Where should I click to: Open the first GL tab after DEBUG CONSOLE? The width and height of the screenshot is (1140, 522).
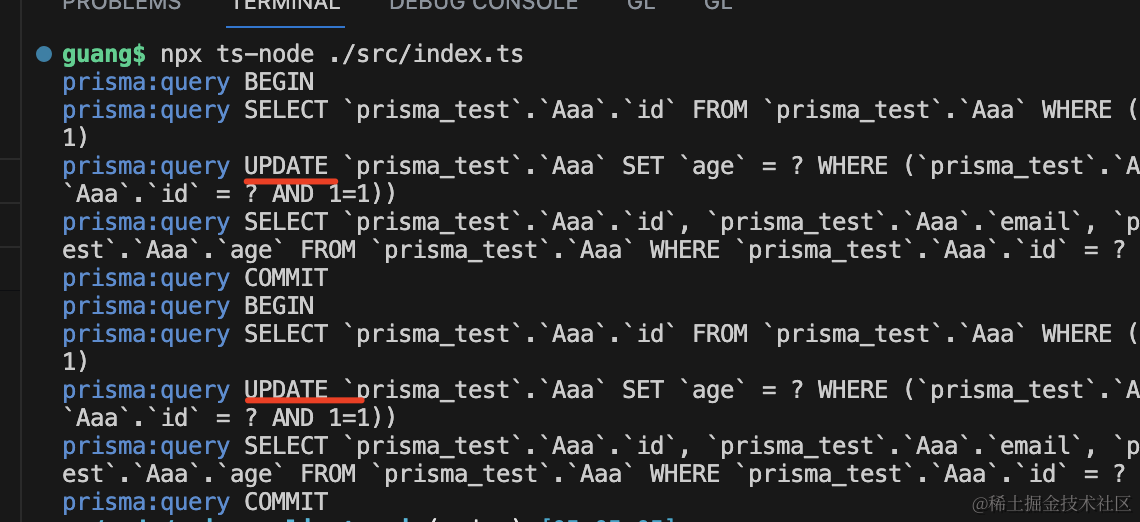(x=641, y=4)
